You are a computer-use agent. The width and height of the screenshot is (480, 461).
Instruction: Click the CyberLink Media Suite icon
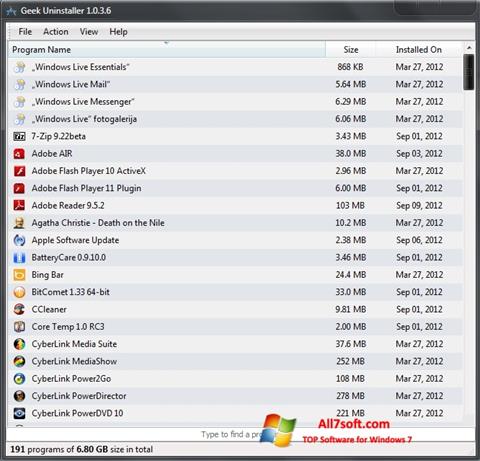(x=19, y=344)
